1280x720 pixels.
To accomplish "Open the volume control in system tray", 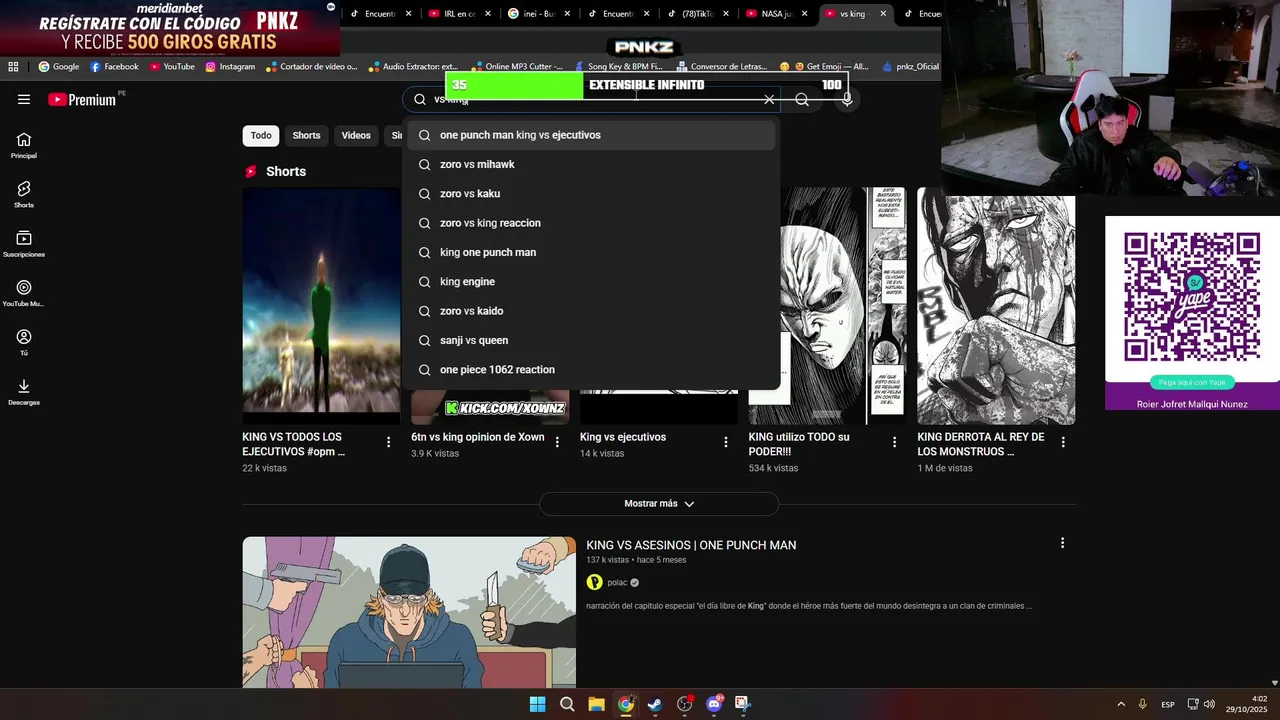I will coord(1209,704).
